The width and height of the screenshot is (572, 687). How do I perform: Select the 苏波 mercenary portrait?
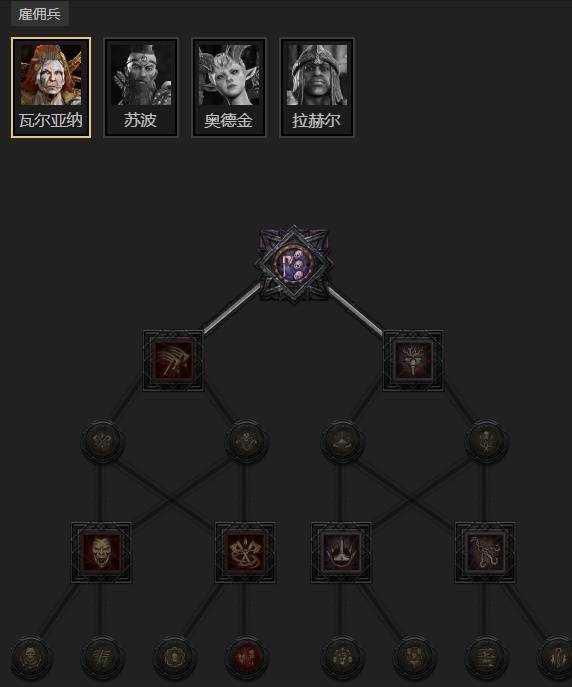pos(141,88)
